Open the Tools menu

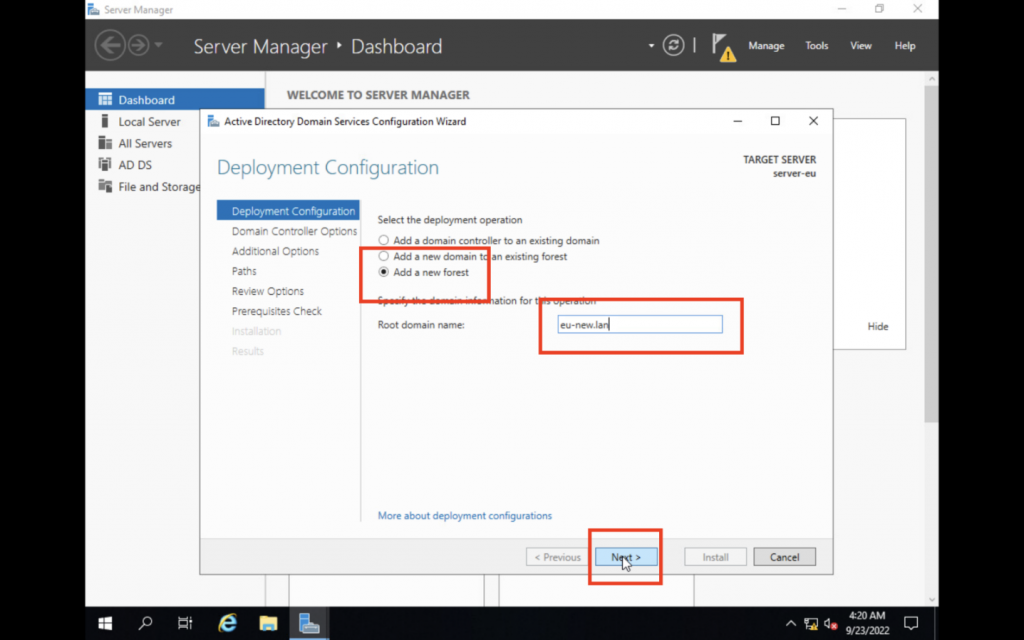[x=817, y=46]
